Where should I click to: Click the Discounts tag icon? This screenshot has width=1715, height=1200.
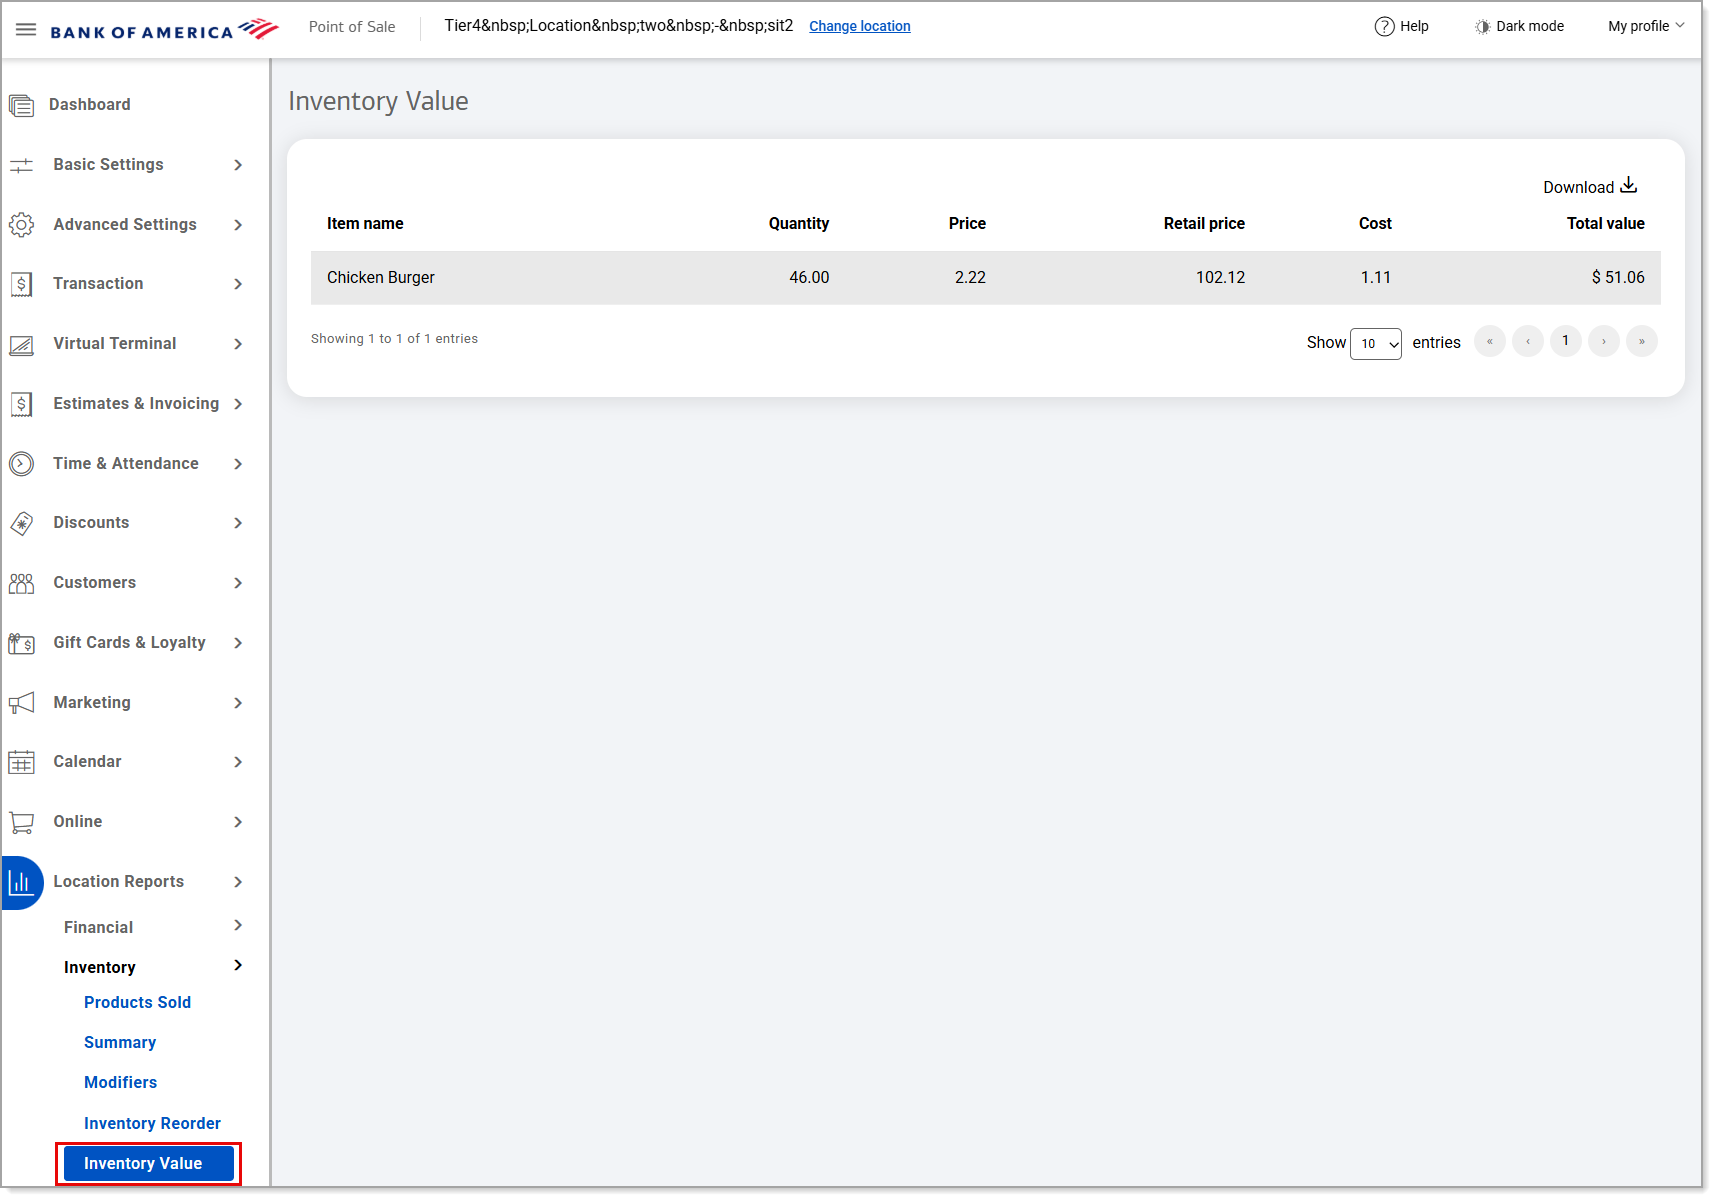21,523
